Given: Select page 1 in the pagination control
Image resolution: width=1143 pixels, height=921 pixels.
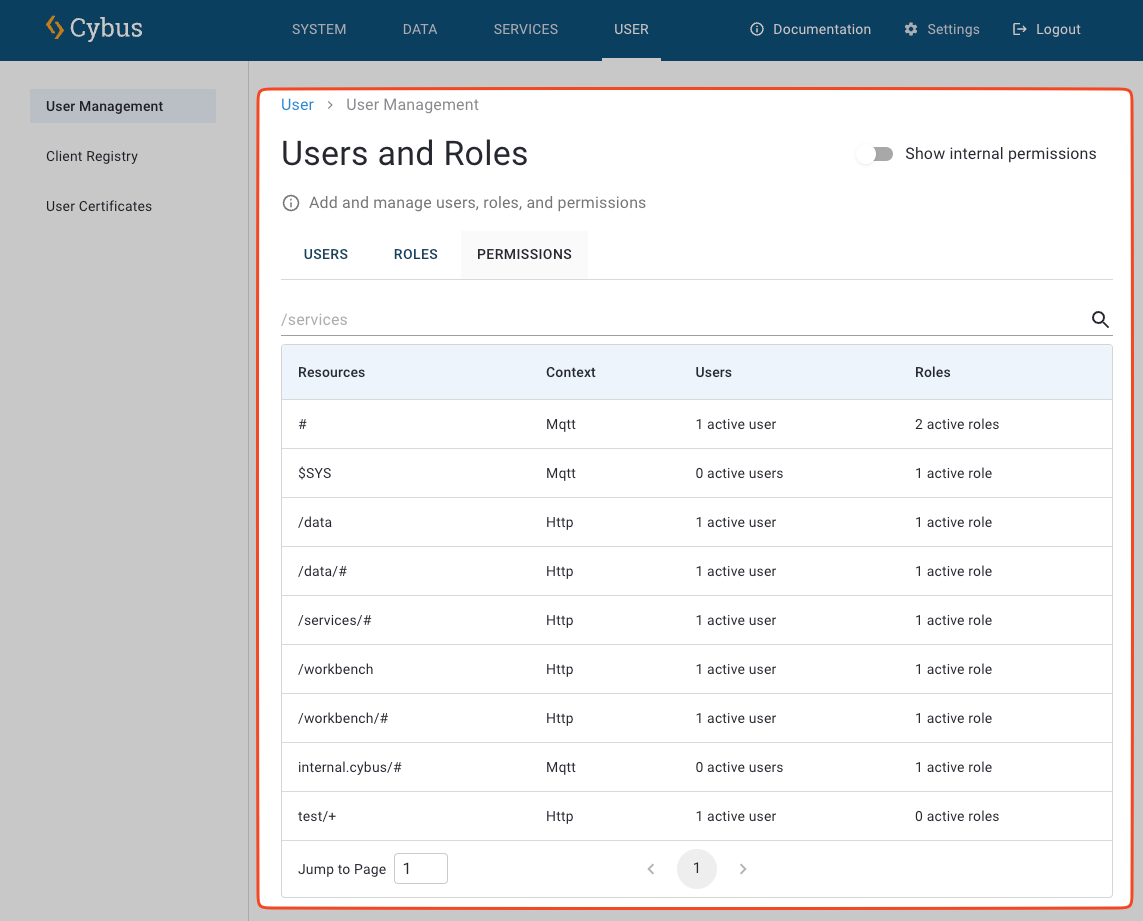Looking at the screenshot, I should (697, 869).
